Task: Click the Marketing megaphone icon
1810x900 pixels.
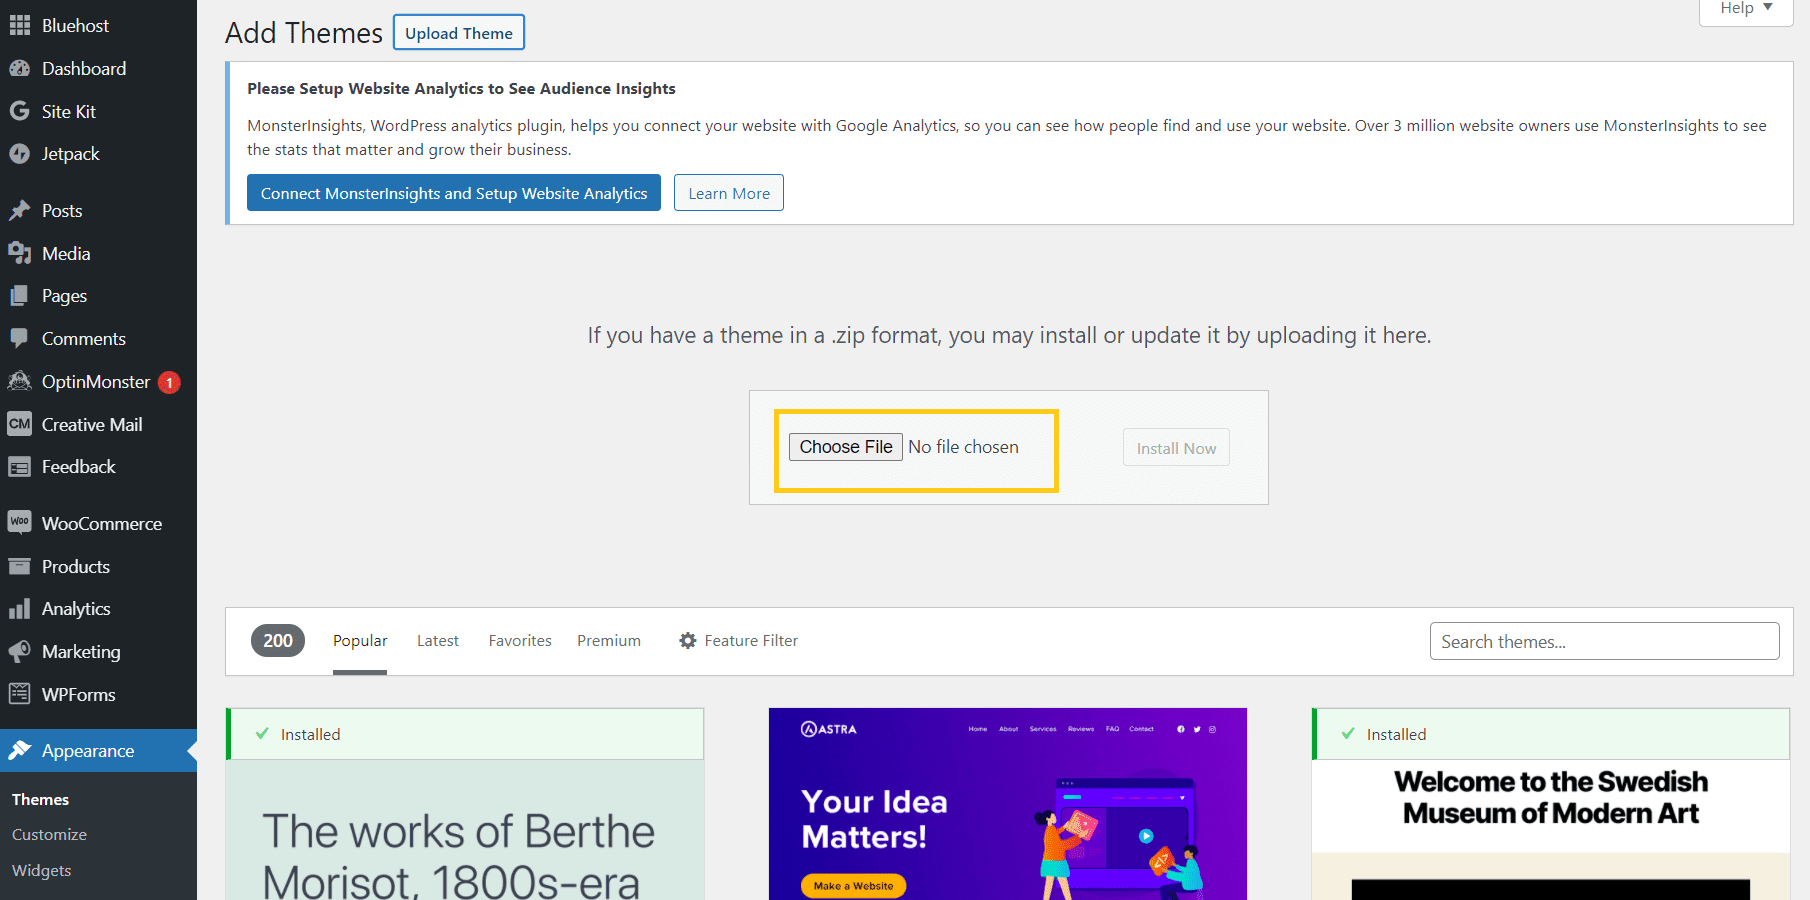Action: (20, 652)
